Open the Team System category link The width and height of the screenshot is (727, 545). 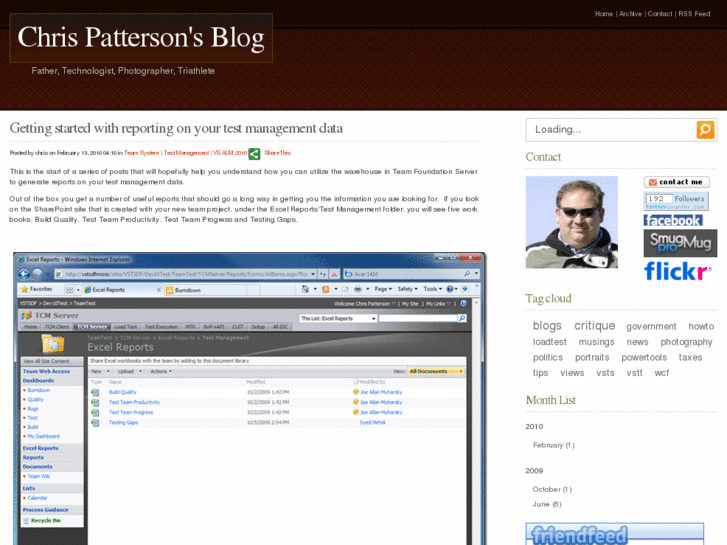[x=141, y=153]
